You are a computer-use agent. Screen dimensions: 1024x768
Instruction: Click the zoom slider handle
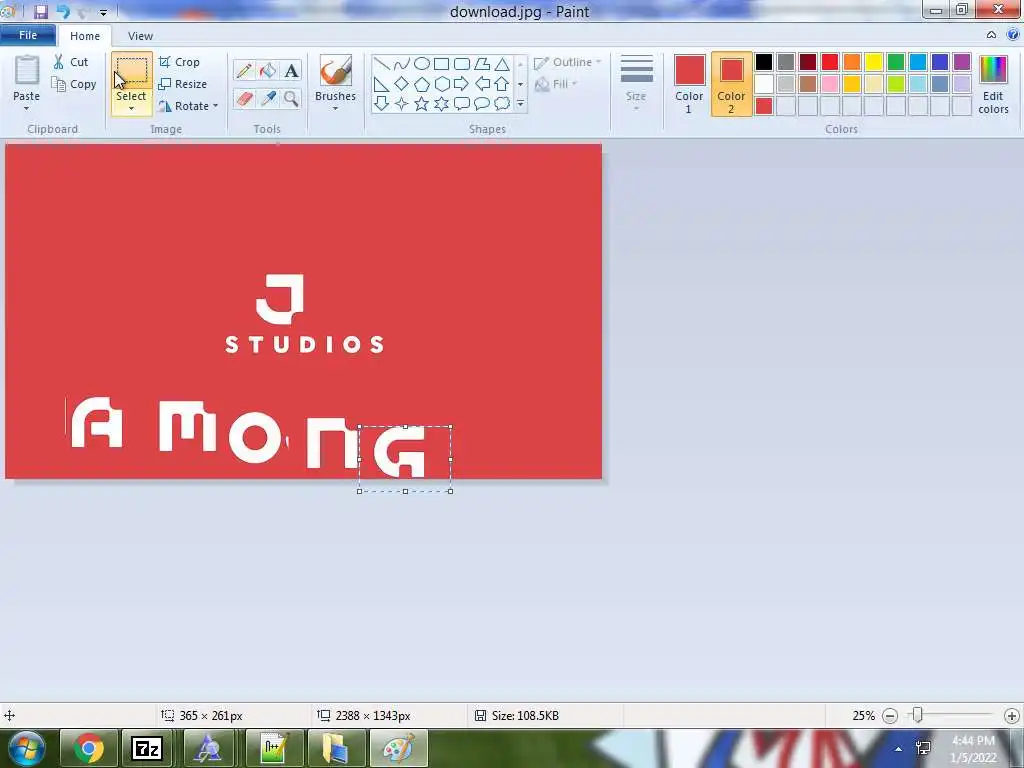point(918,716)
